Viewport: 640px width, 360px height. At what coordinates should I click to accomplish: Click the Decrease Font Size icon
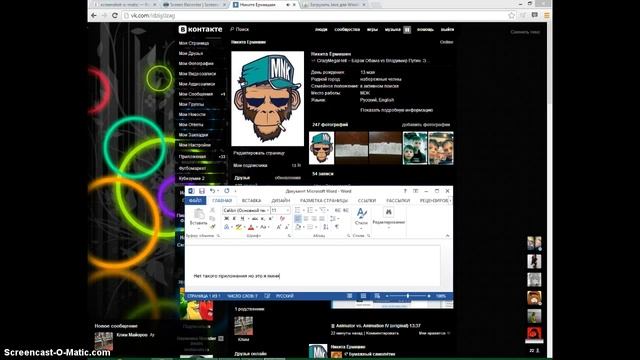coord(287,227)
